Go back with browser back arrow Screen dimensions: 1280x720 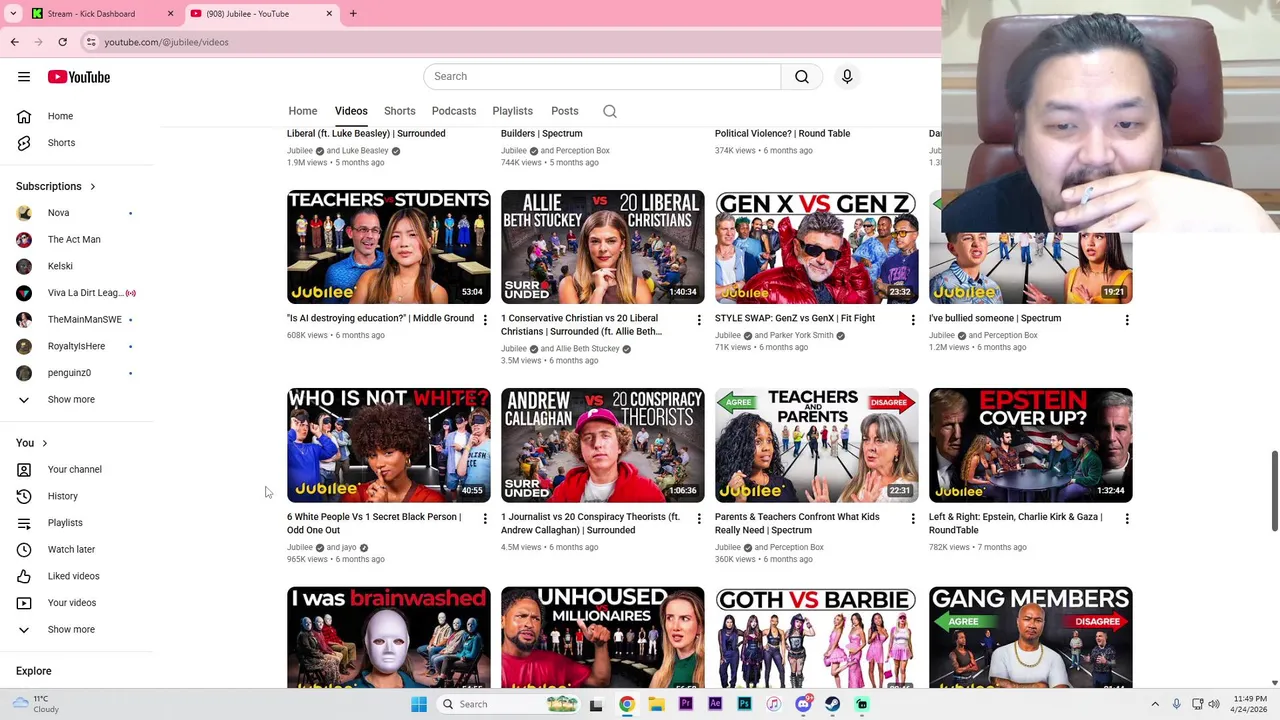[14, 42]
